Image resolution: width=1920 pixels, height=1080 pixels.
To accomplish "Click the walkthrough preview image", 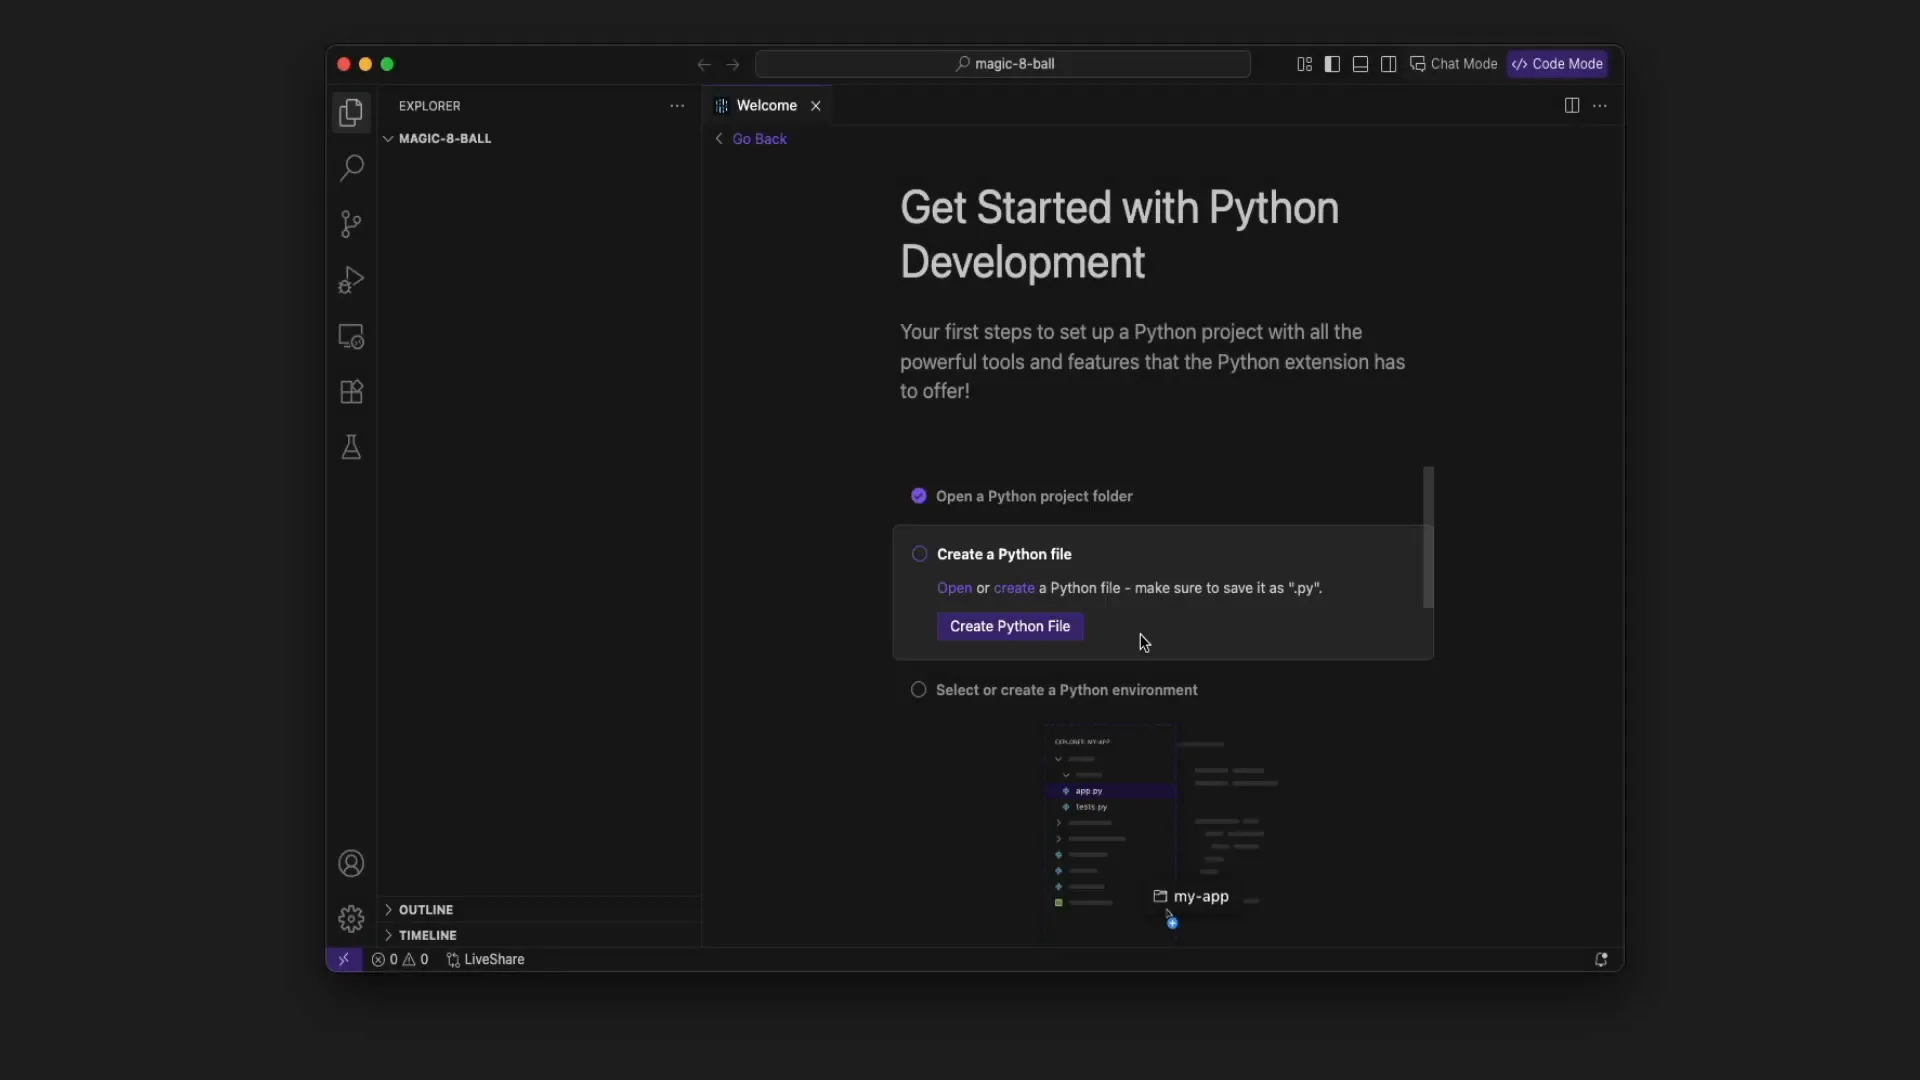I will [x=1163, y=832].
